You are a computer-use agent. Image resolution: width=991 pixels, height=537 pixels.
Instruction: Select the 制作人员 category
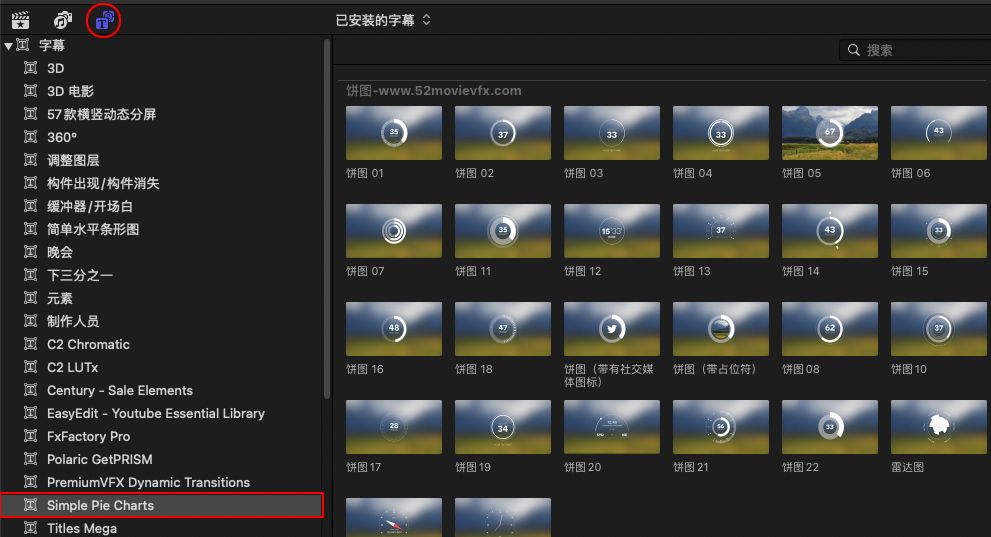161,321
